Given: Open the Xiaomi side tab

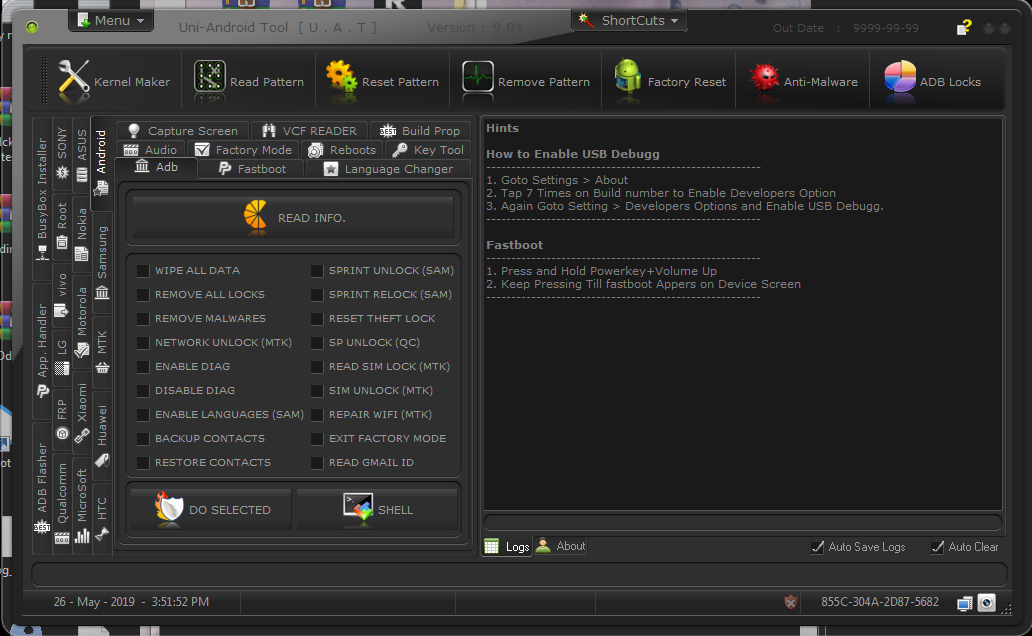Looking at the screenshot, I should point(82,413).
